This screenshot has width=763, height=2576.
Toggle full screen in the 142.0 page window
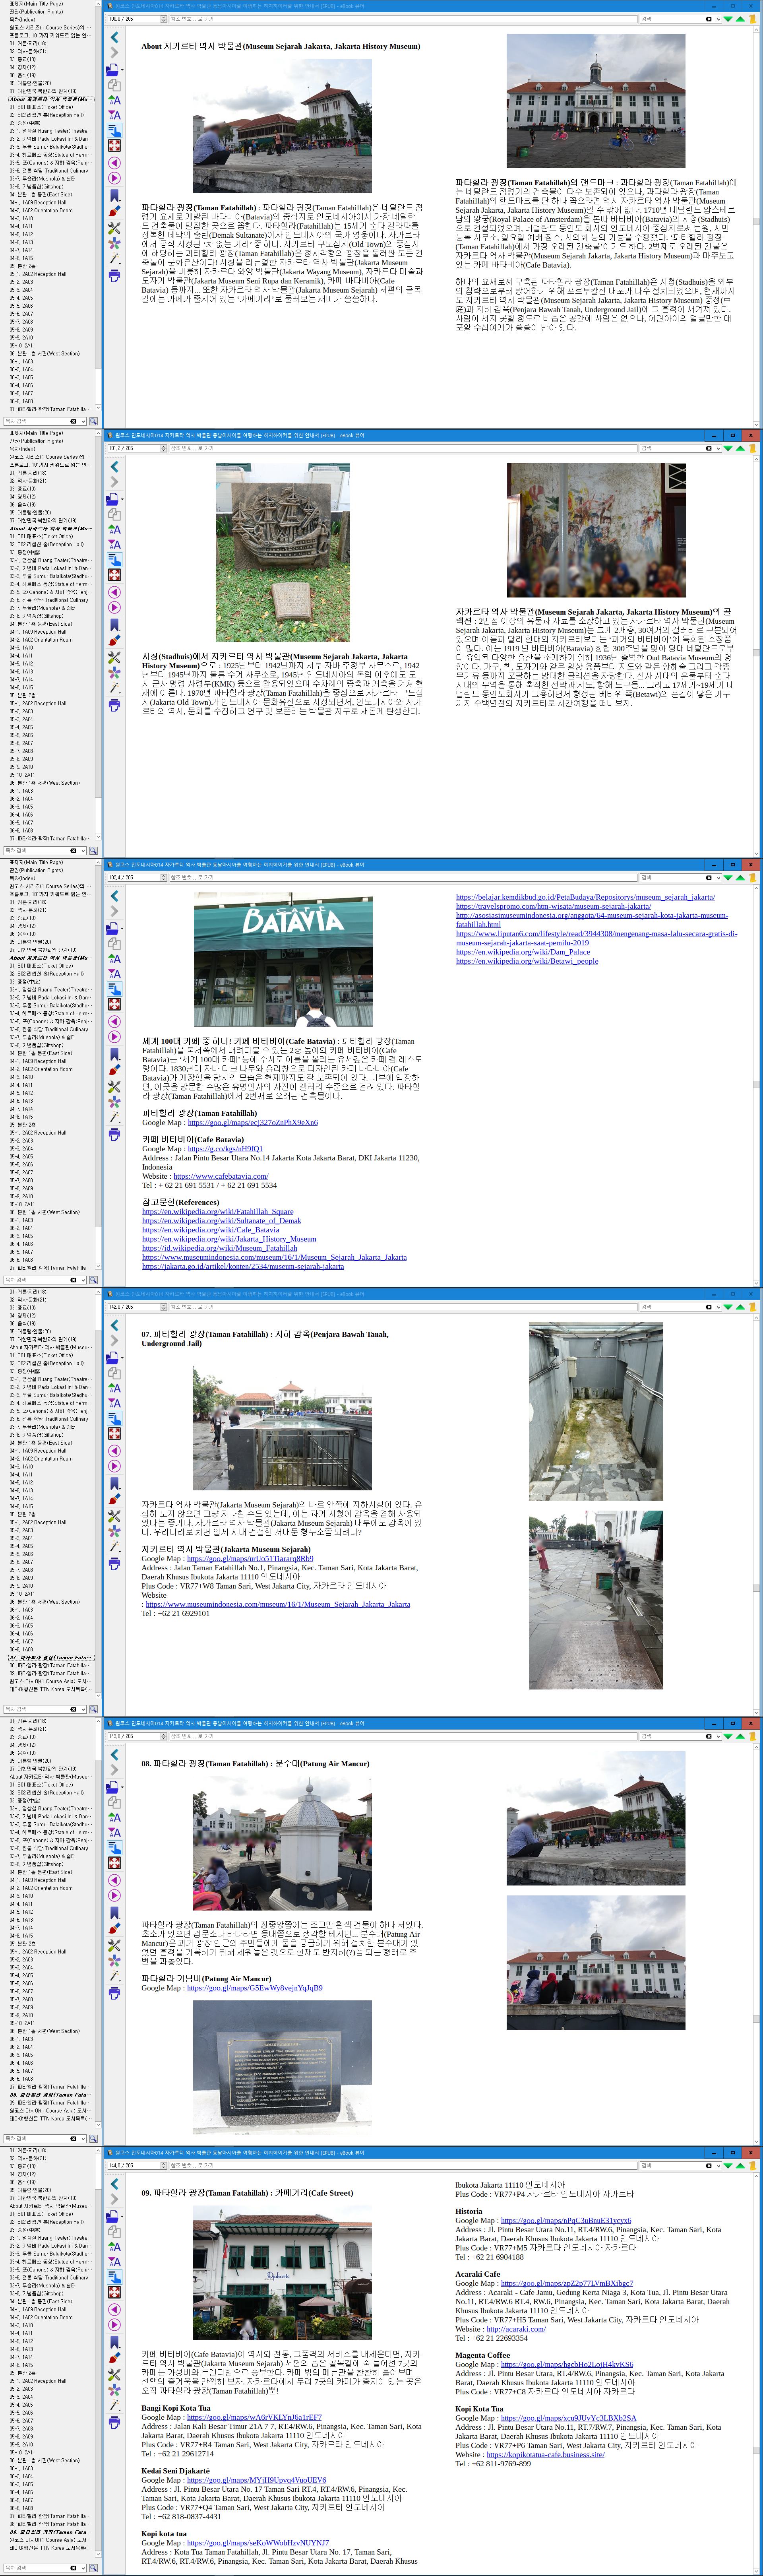[114, 1434]
